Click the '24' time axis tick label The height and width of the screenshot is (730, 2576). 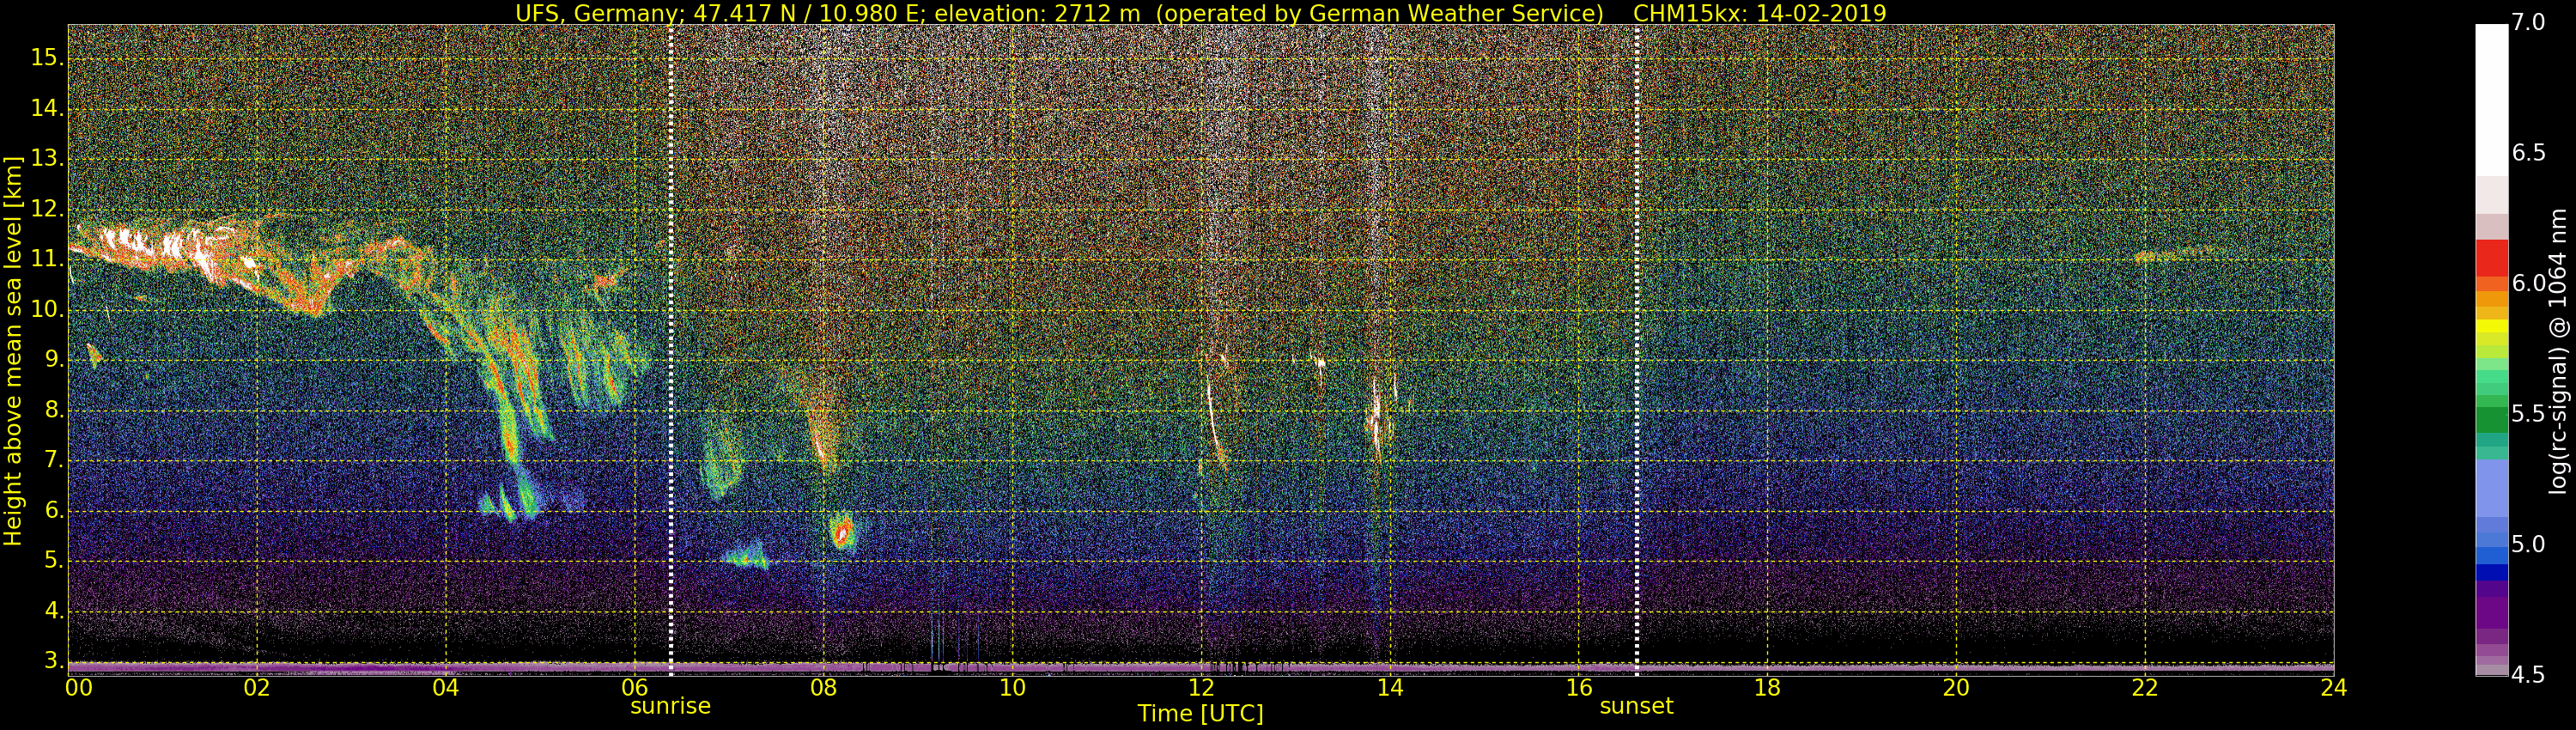[x=2334, y=688]
